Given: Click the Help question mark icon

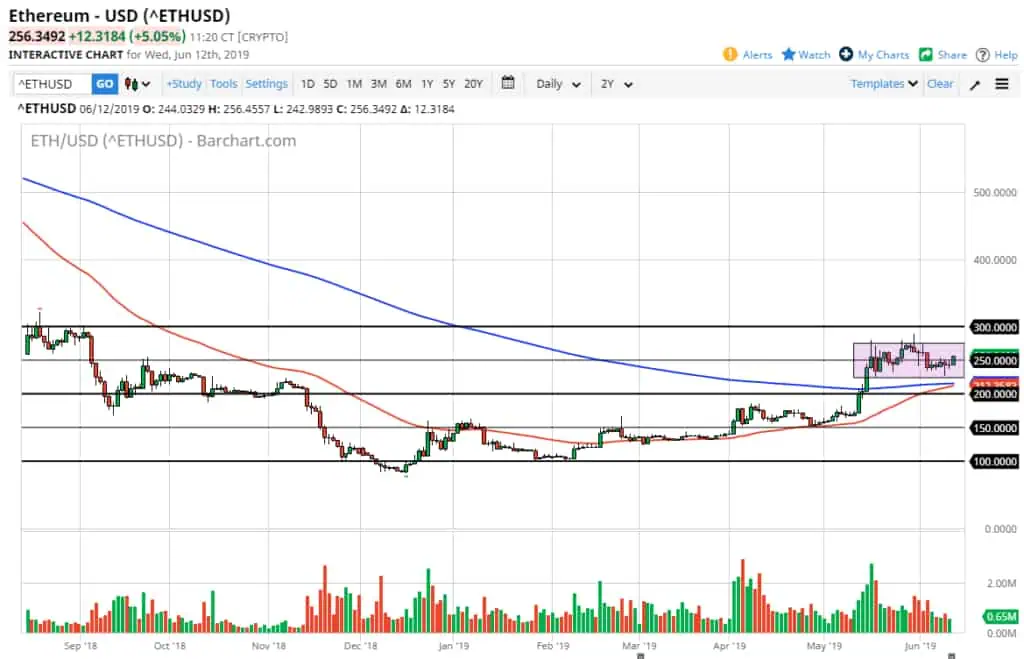Looking at the screenshot, I should pyautogui.click(x=982, y=55).
